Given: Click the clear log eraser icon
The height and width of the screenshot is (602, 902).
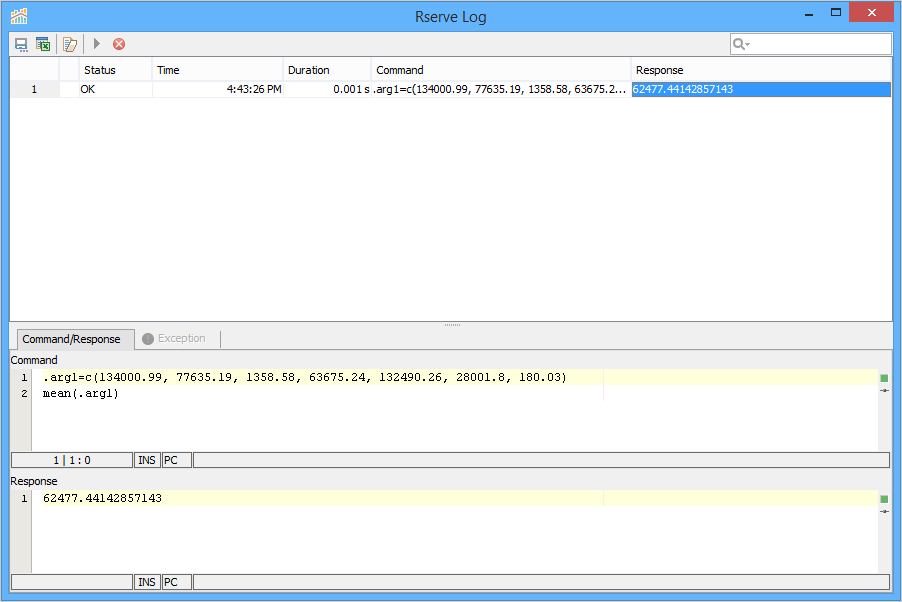Looking at the screenshot, I should [70, 44].
